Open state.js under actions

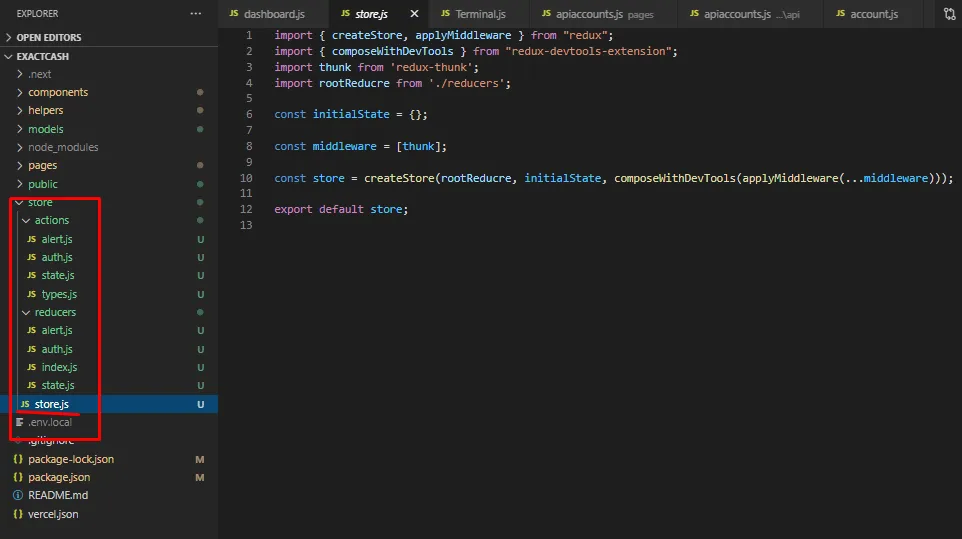pyautogui.click(x=109, y=275)
